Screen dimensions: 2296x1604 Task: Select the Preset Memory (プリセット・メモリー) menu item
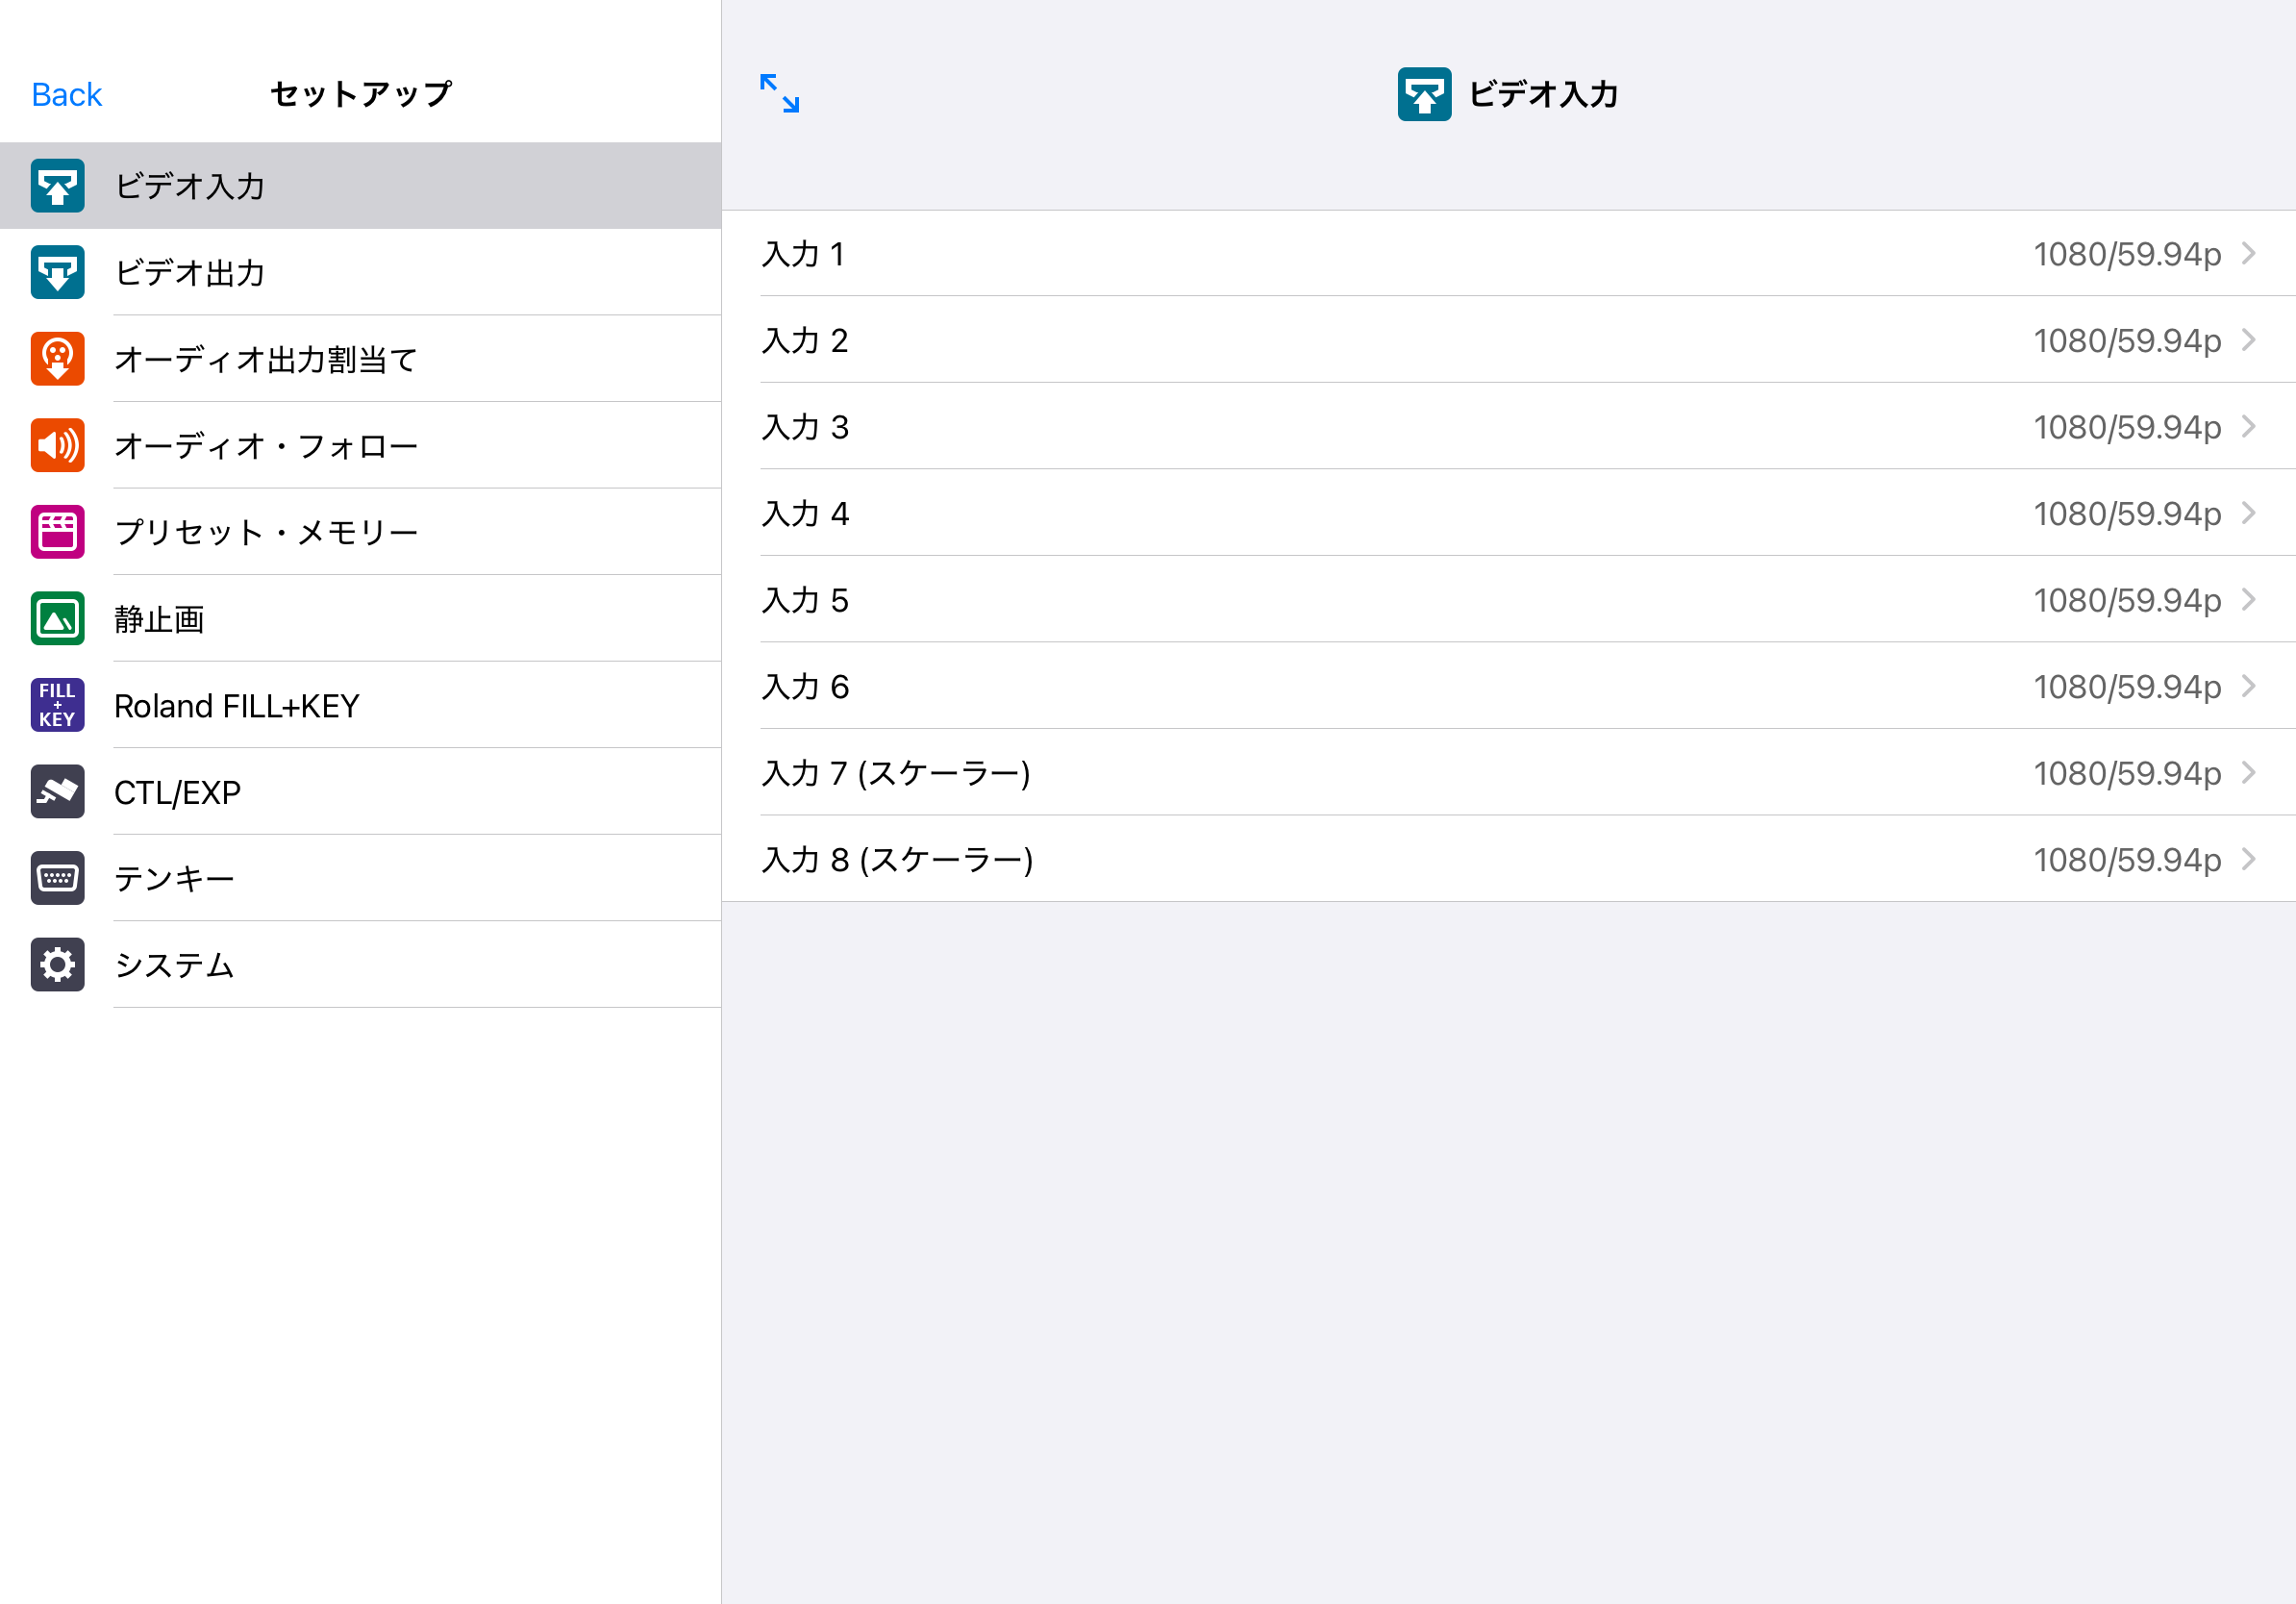266,532
